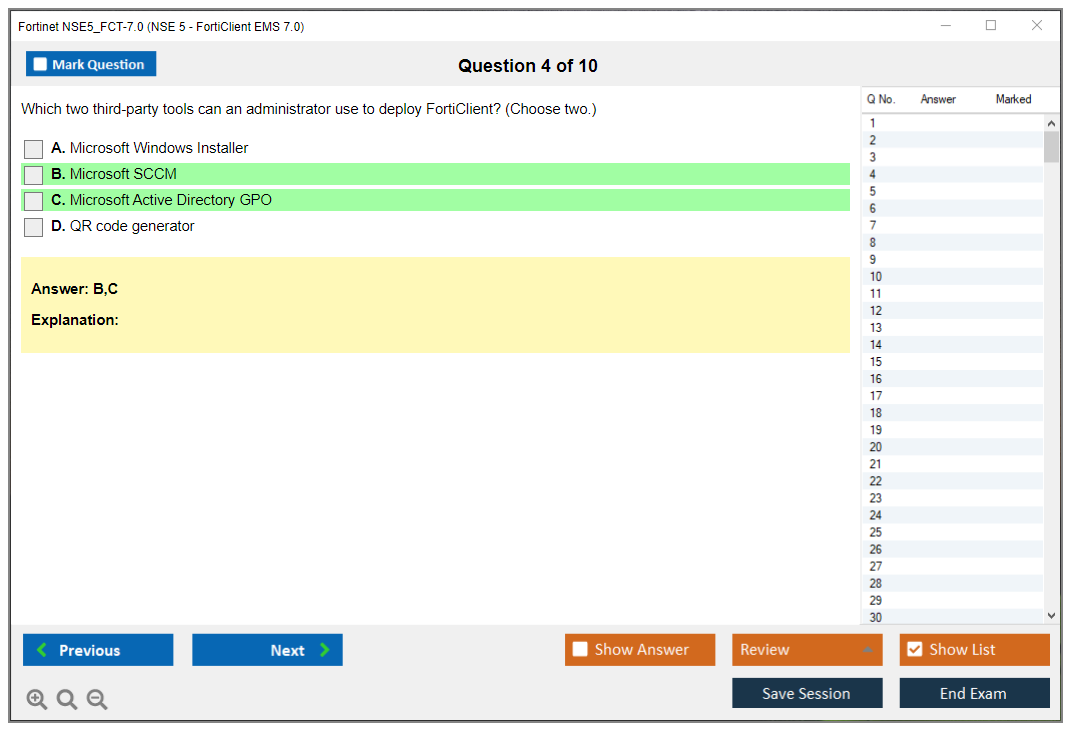This screenshot has height=735, width=1075.
Task: Click the green left arrow on Previous
Action: tap(42, 650)
